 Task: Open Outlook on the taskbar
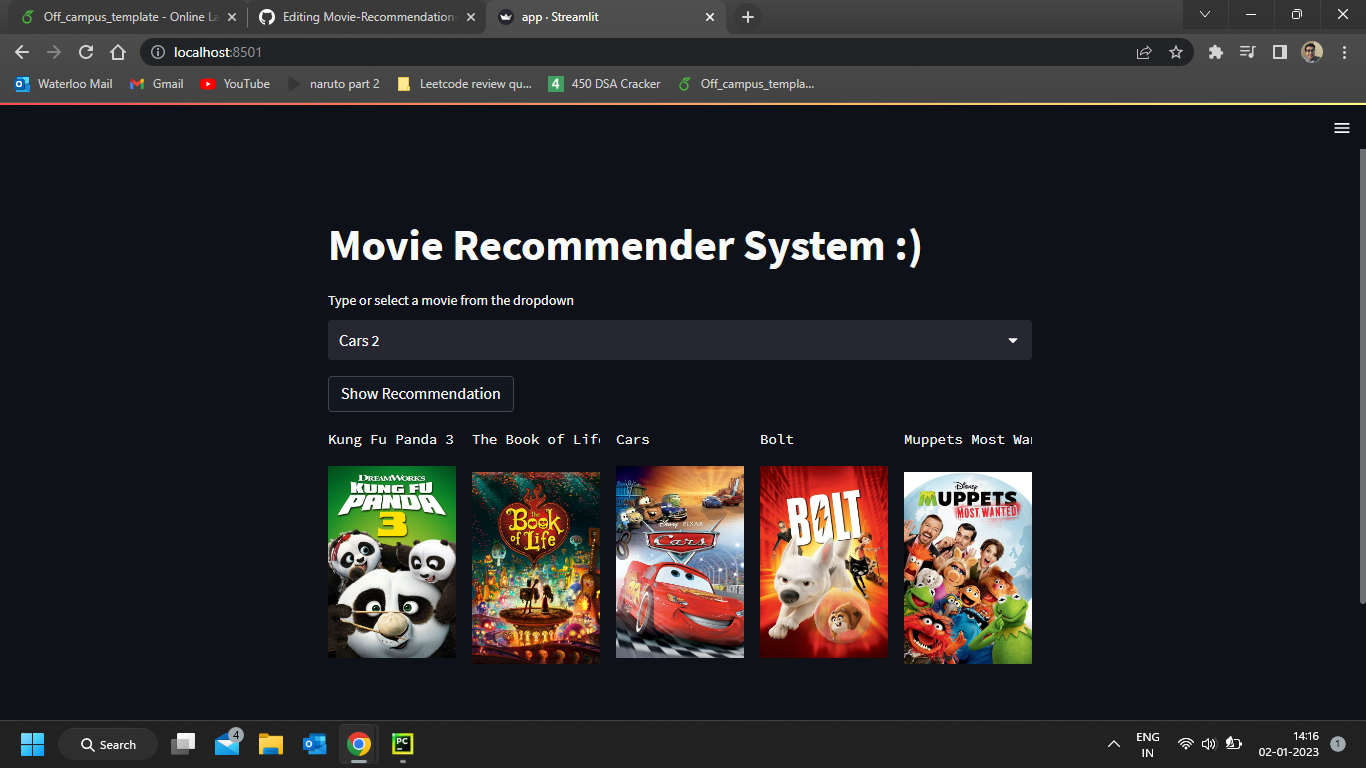tap(315, 744)
